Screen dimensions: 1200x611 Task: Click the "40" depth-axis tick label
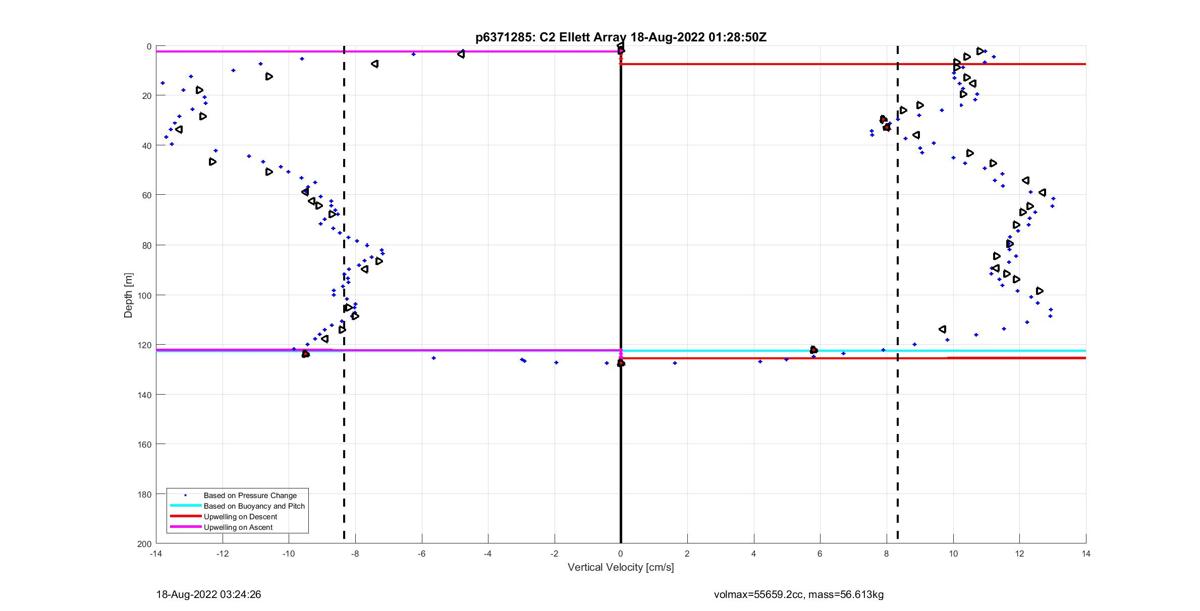147,146
